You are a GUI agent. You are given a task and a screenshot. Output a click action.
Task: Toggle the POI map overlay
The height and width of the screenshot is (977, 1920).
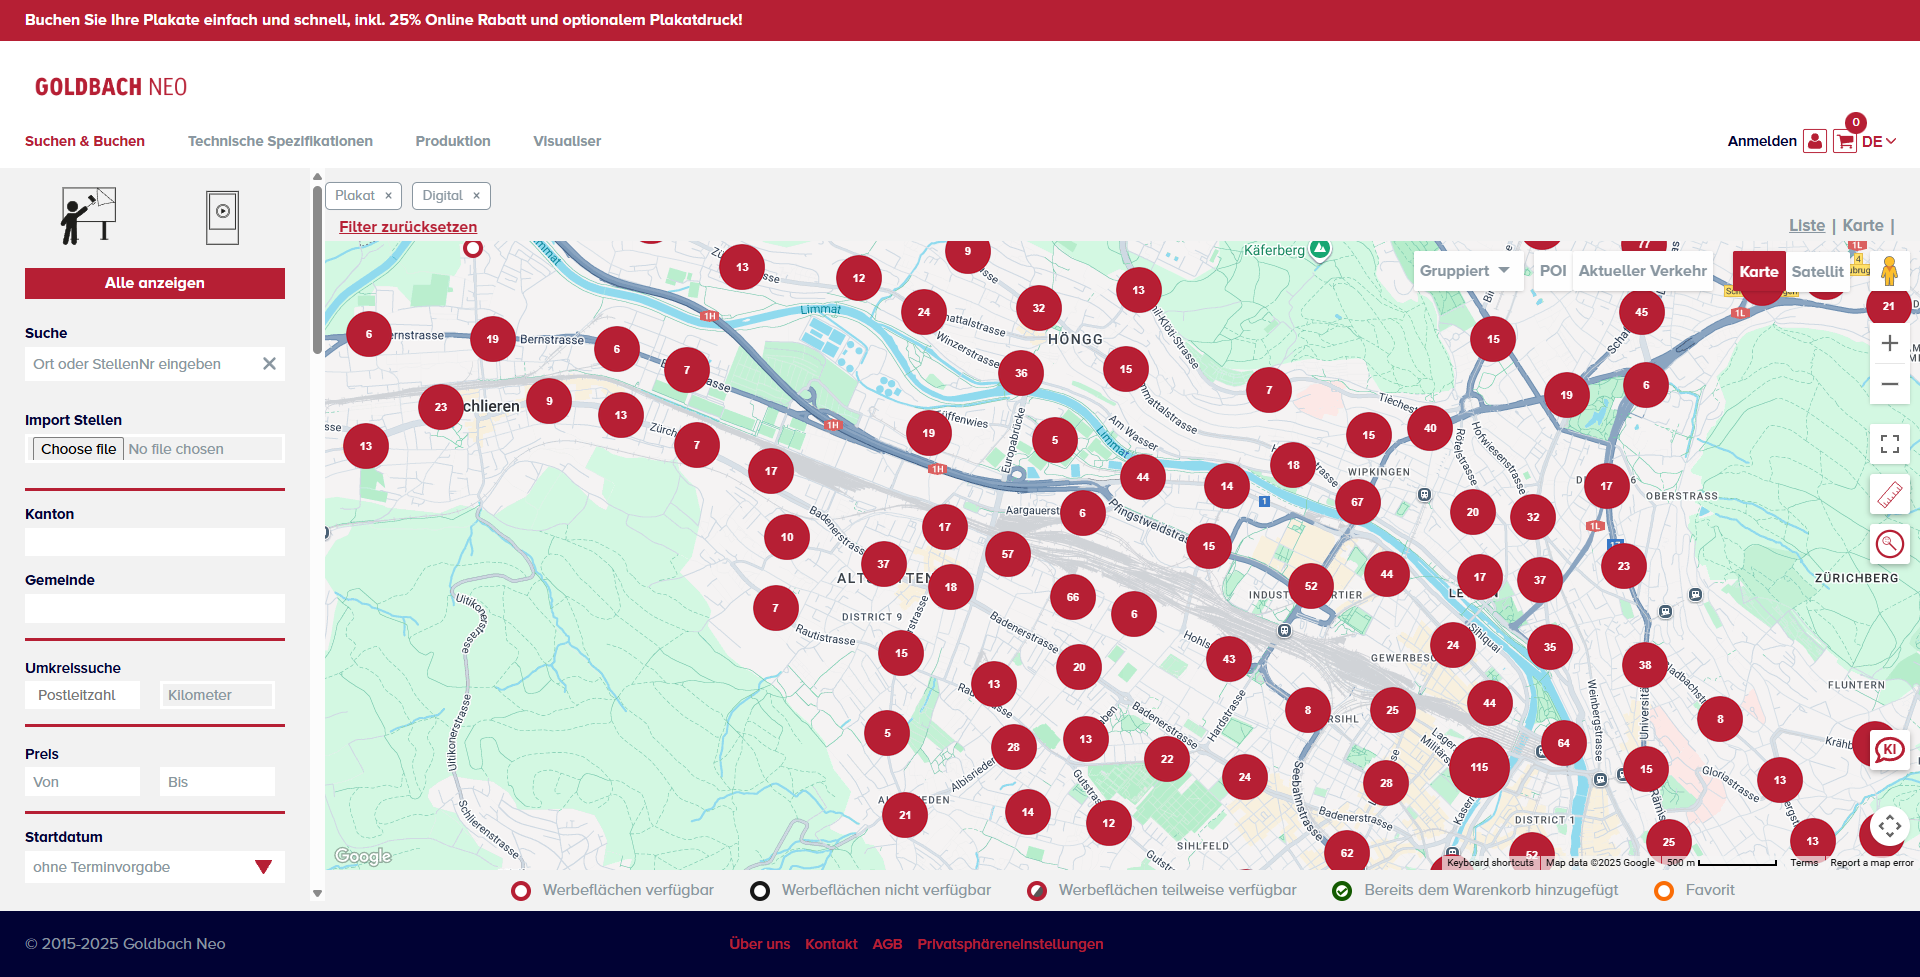(1552, 271)
